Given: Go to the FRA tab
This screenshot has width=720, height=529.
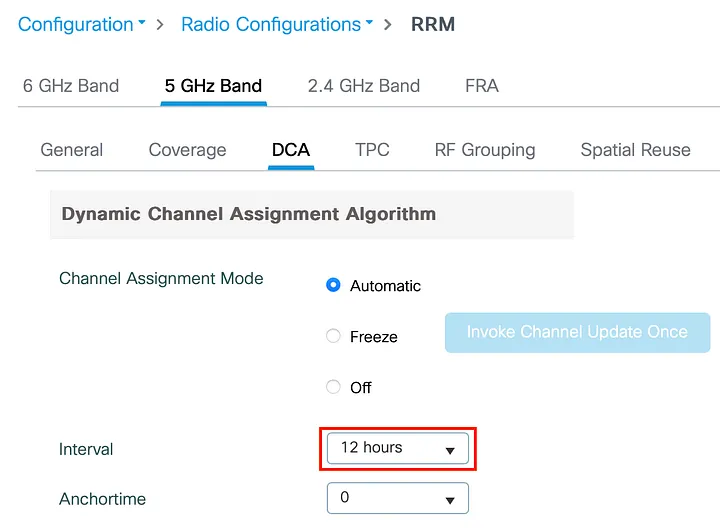Looking at the screenshot, I should [x=482, y=86].
